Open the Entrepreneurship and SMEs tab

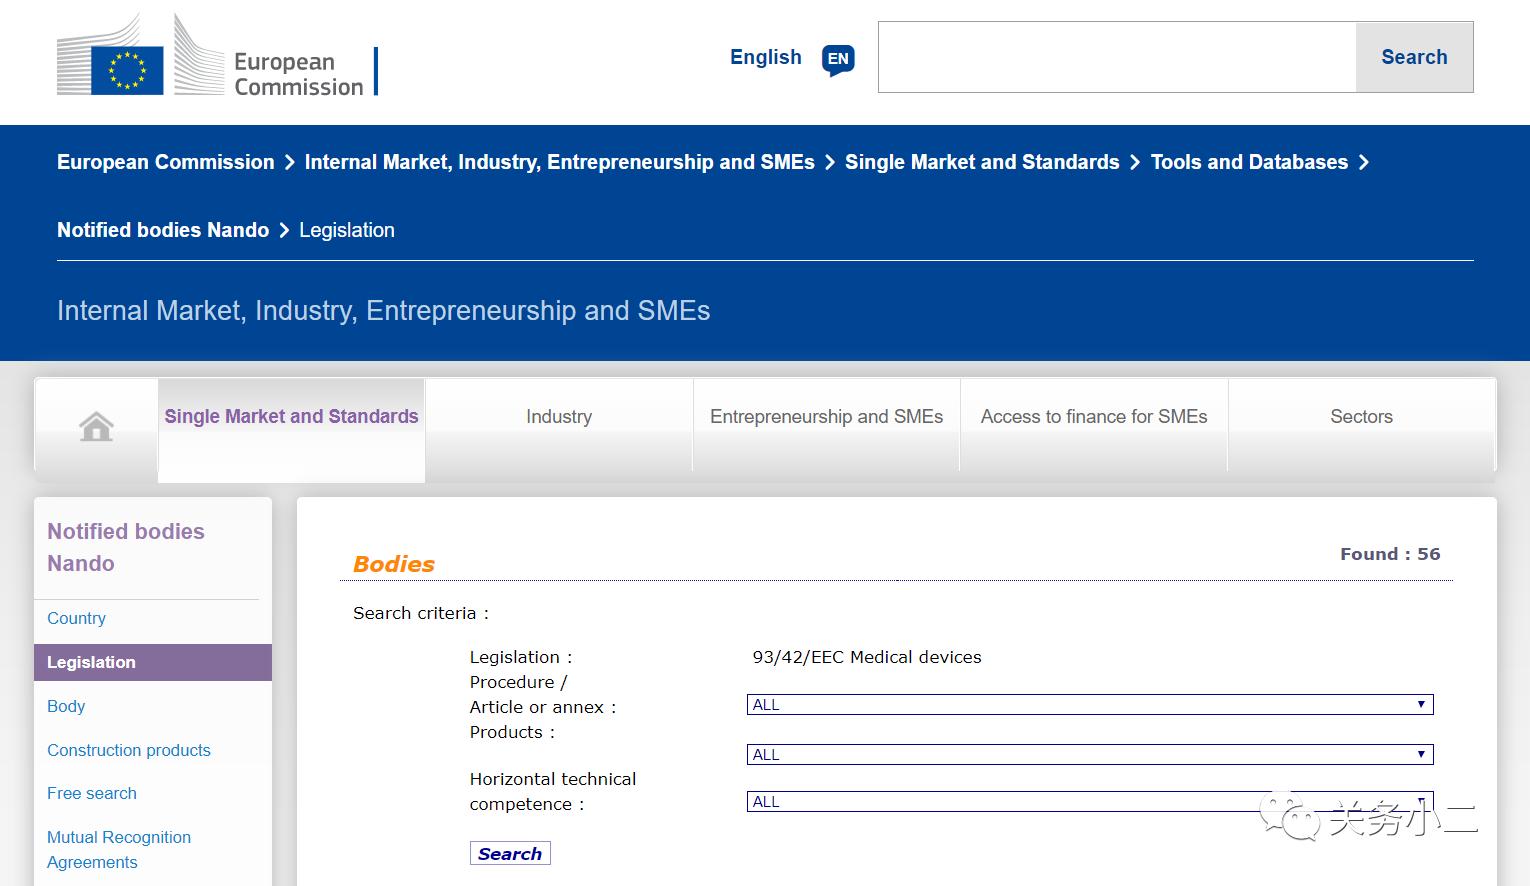pyautogui.click(x=826, y=417)
